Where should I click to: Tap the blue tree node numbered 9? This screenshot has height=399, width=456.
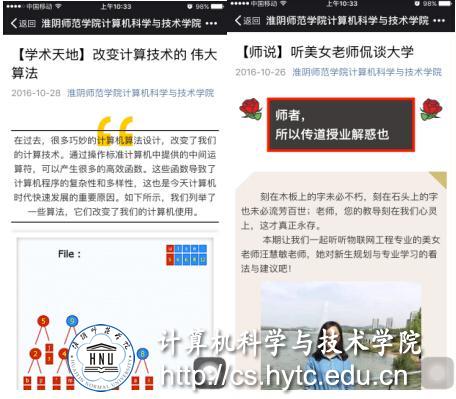tap(72, 321)
